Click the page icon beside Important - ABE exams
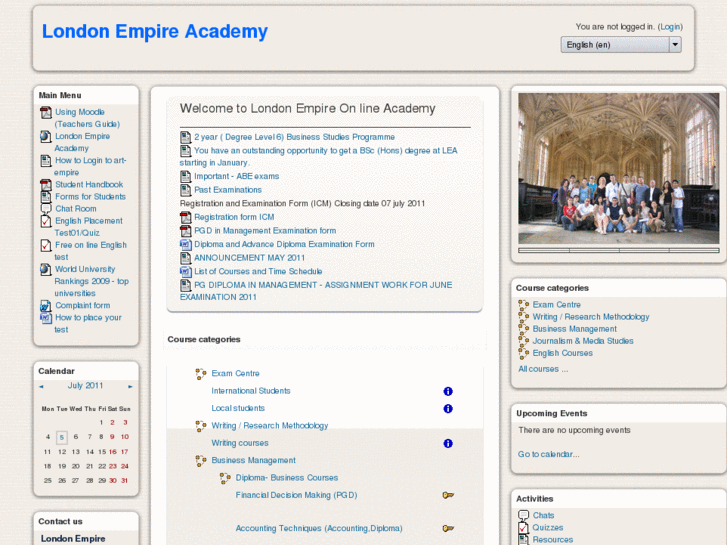Screen dimensions: 727x545 click(185, 177)
